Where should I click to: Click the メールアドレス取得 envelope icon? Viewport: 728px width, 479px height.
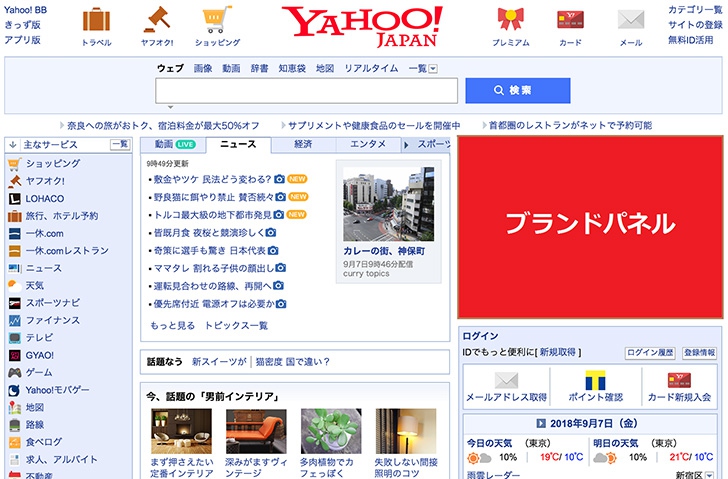tap(506, 380)
